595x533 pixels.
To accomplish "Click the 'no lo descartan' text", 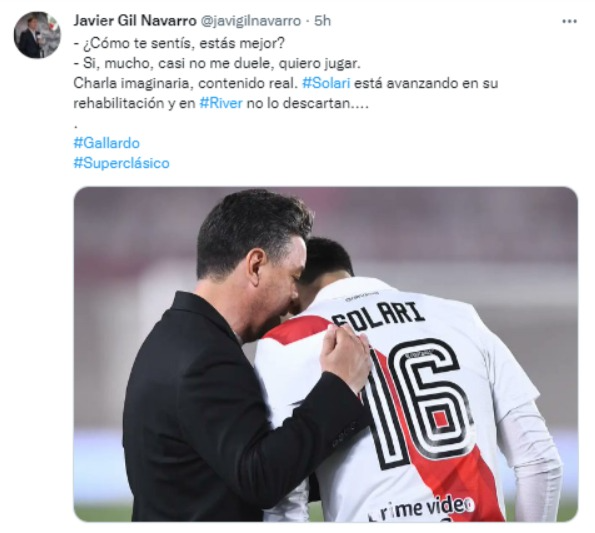I will point(307,103).
